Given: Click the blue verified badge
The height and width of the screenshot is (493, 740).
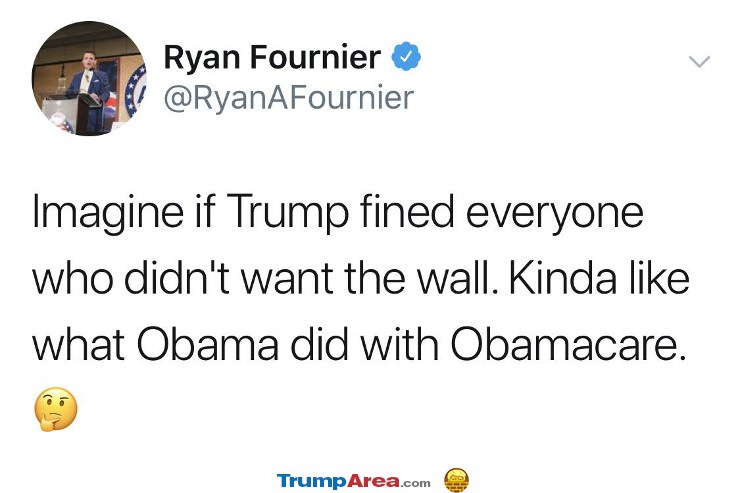Looking at the screenshot, I should 406,57.
